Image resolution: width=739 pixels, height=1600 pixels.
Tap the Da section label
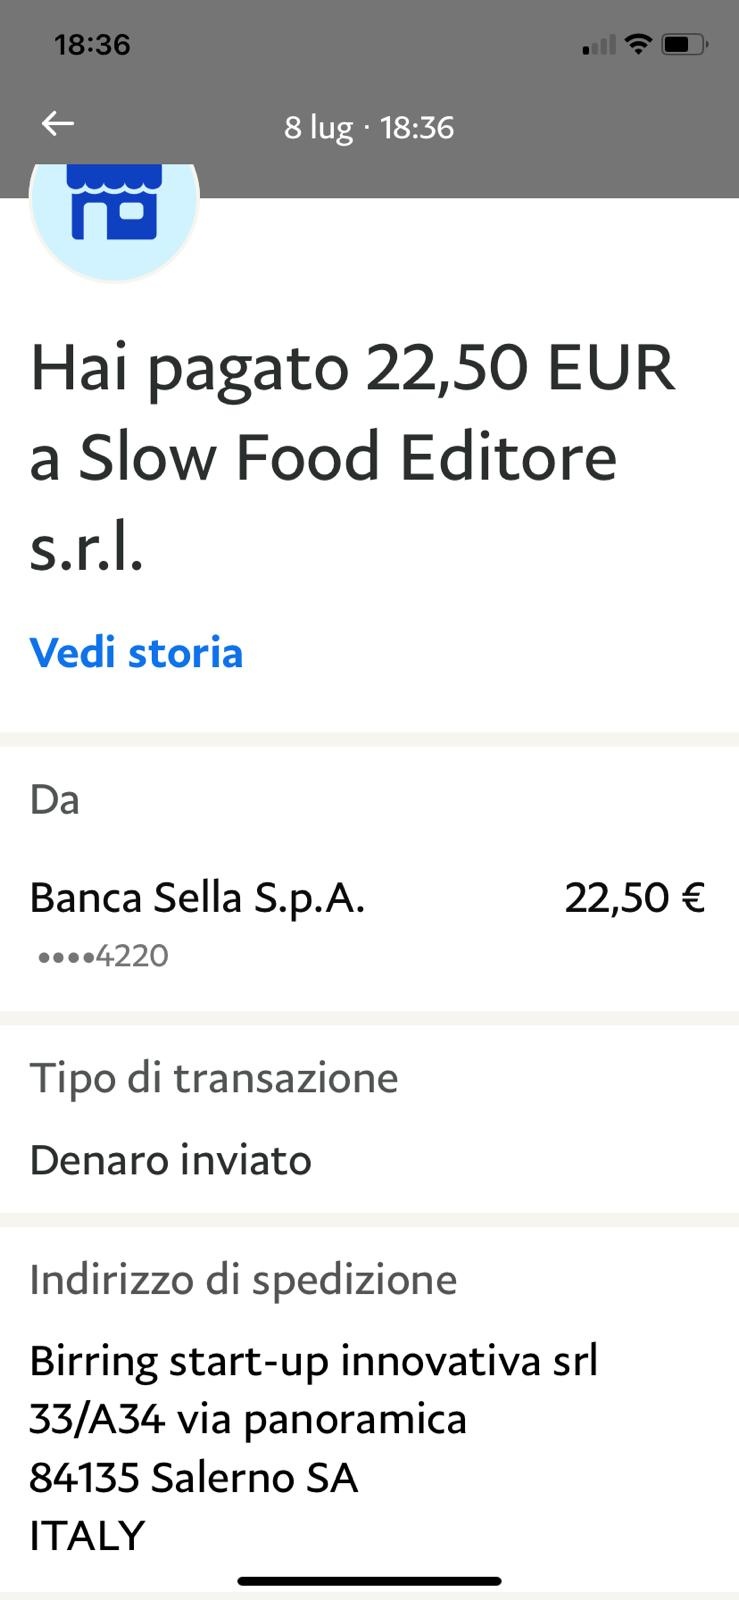click(x=55, y=800)
